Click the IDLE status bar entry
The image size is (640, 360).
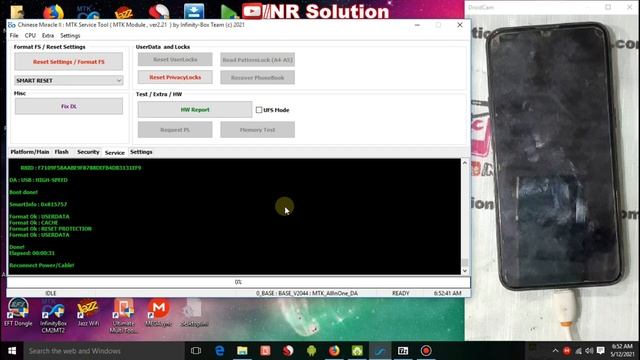pos(51,293)
